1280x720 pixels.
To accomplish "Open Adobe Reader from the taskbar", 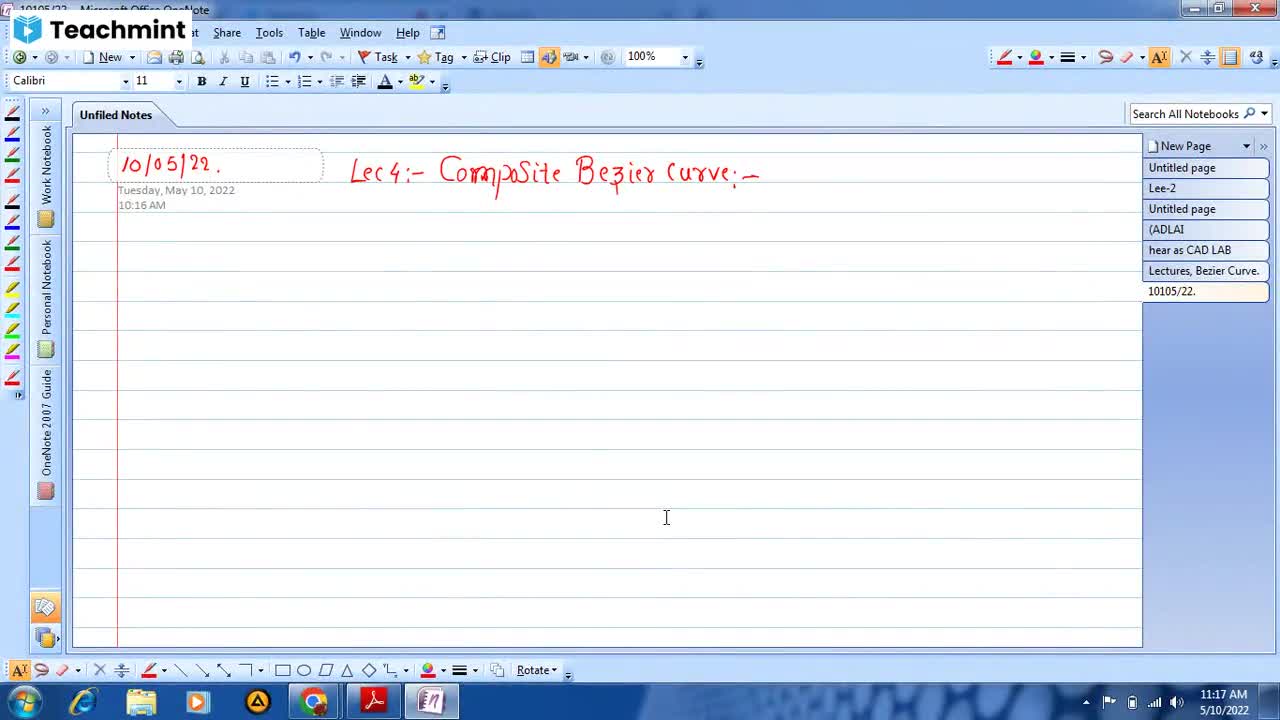I will click(x=374, y=702).
